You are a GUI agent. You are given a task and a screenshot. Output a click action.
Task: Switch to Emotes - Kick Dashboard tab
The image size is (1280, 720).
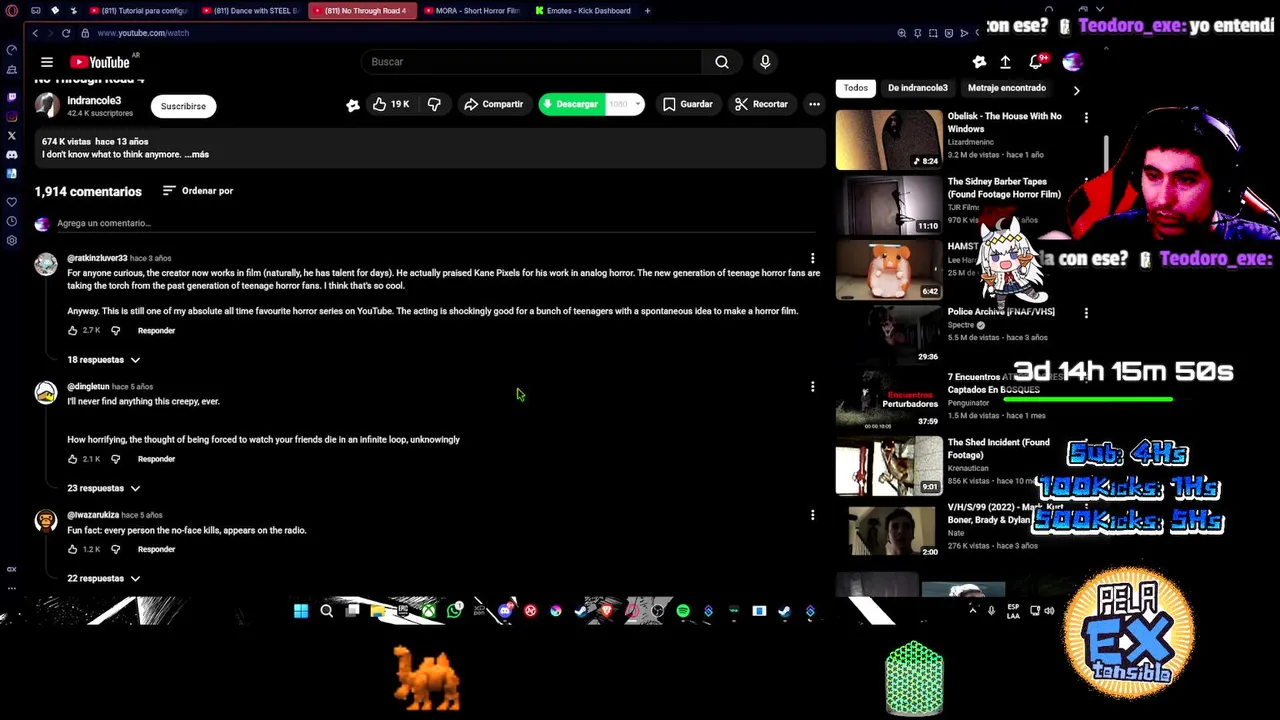[x=583, y=11]
